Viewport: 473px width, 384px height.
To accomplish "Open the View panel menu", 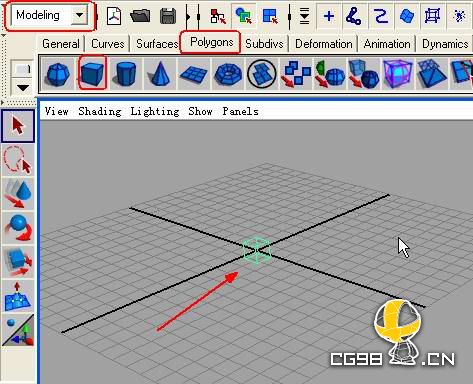I will click(x=57, y=111).
